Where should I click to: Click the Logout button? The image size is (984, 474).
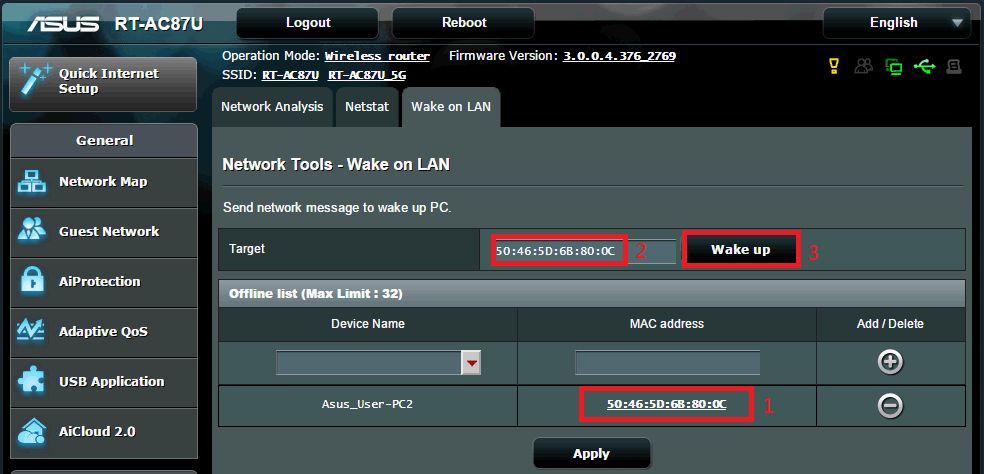(x=308, y=23)
